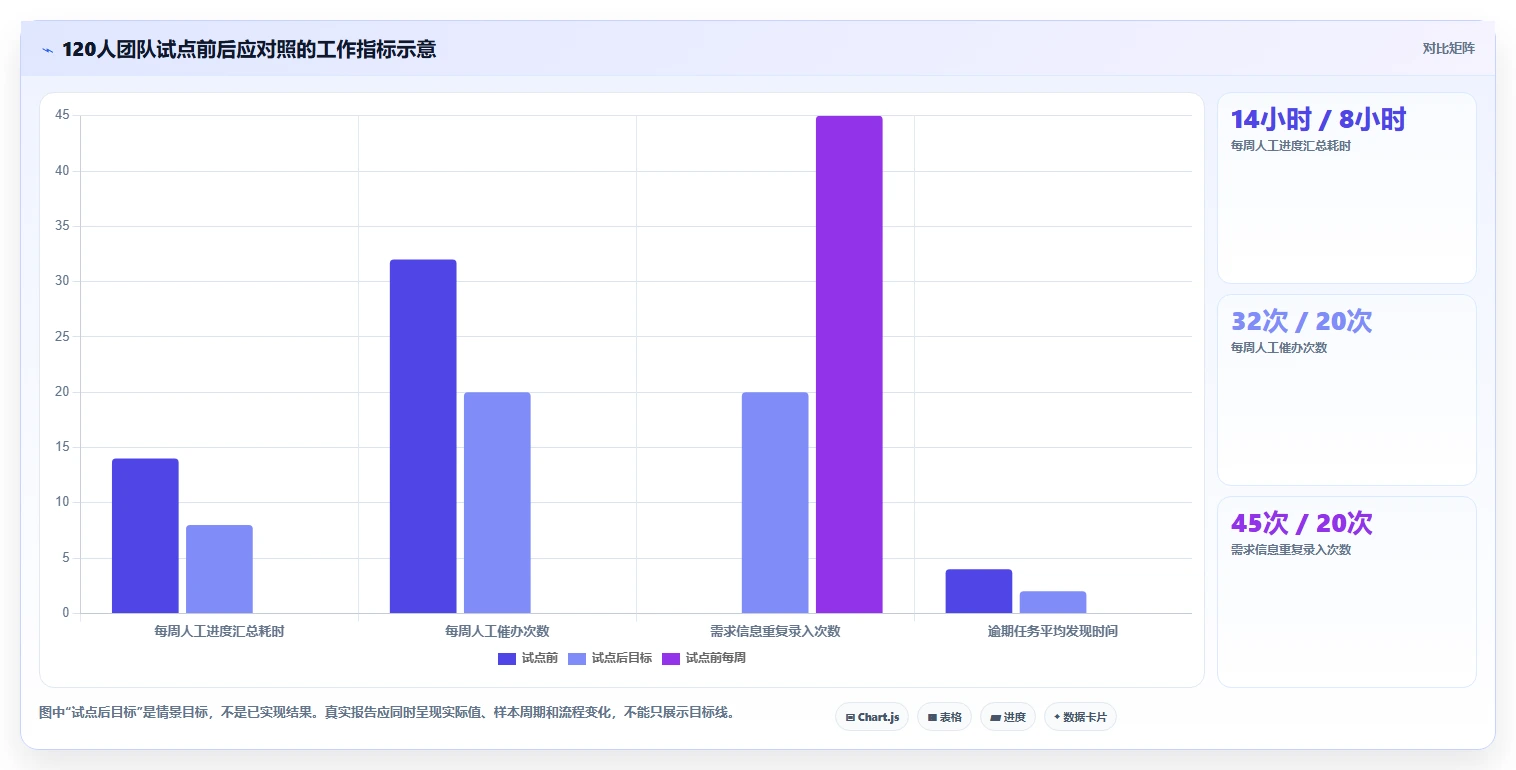Click the y-axis value 20
The height and width of the screenshot is (770, 1516).
(x=62, y=392)
